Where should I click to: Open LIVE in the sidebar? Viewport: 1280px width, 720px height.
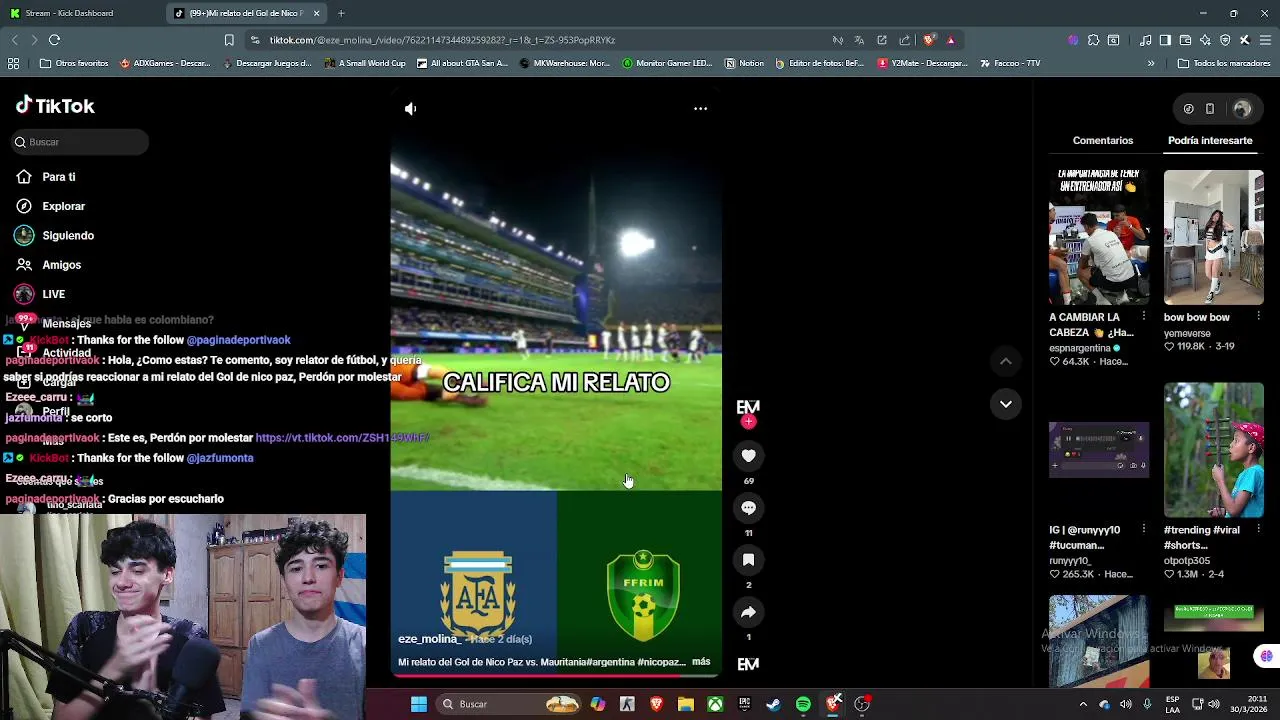pyautogui.click(x=40, y=294)
